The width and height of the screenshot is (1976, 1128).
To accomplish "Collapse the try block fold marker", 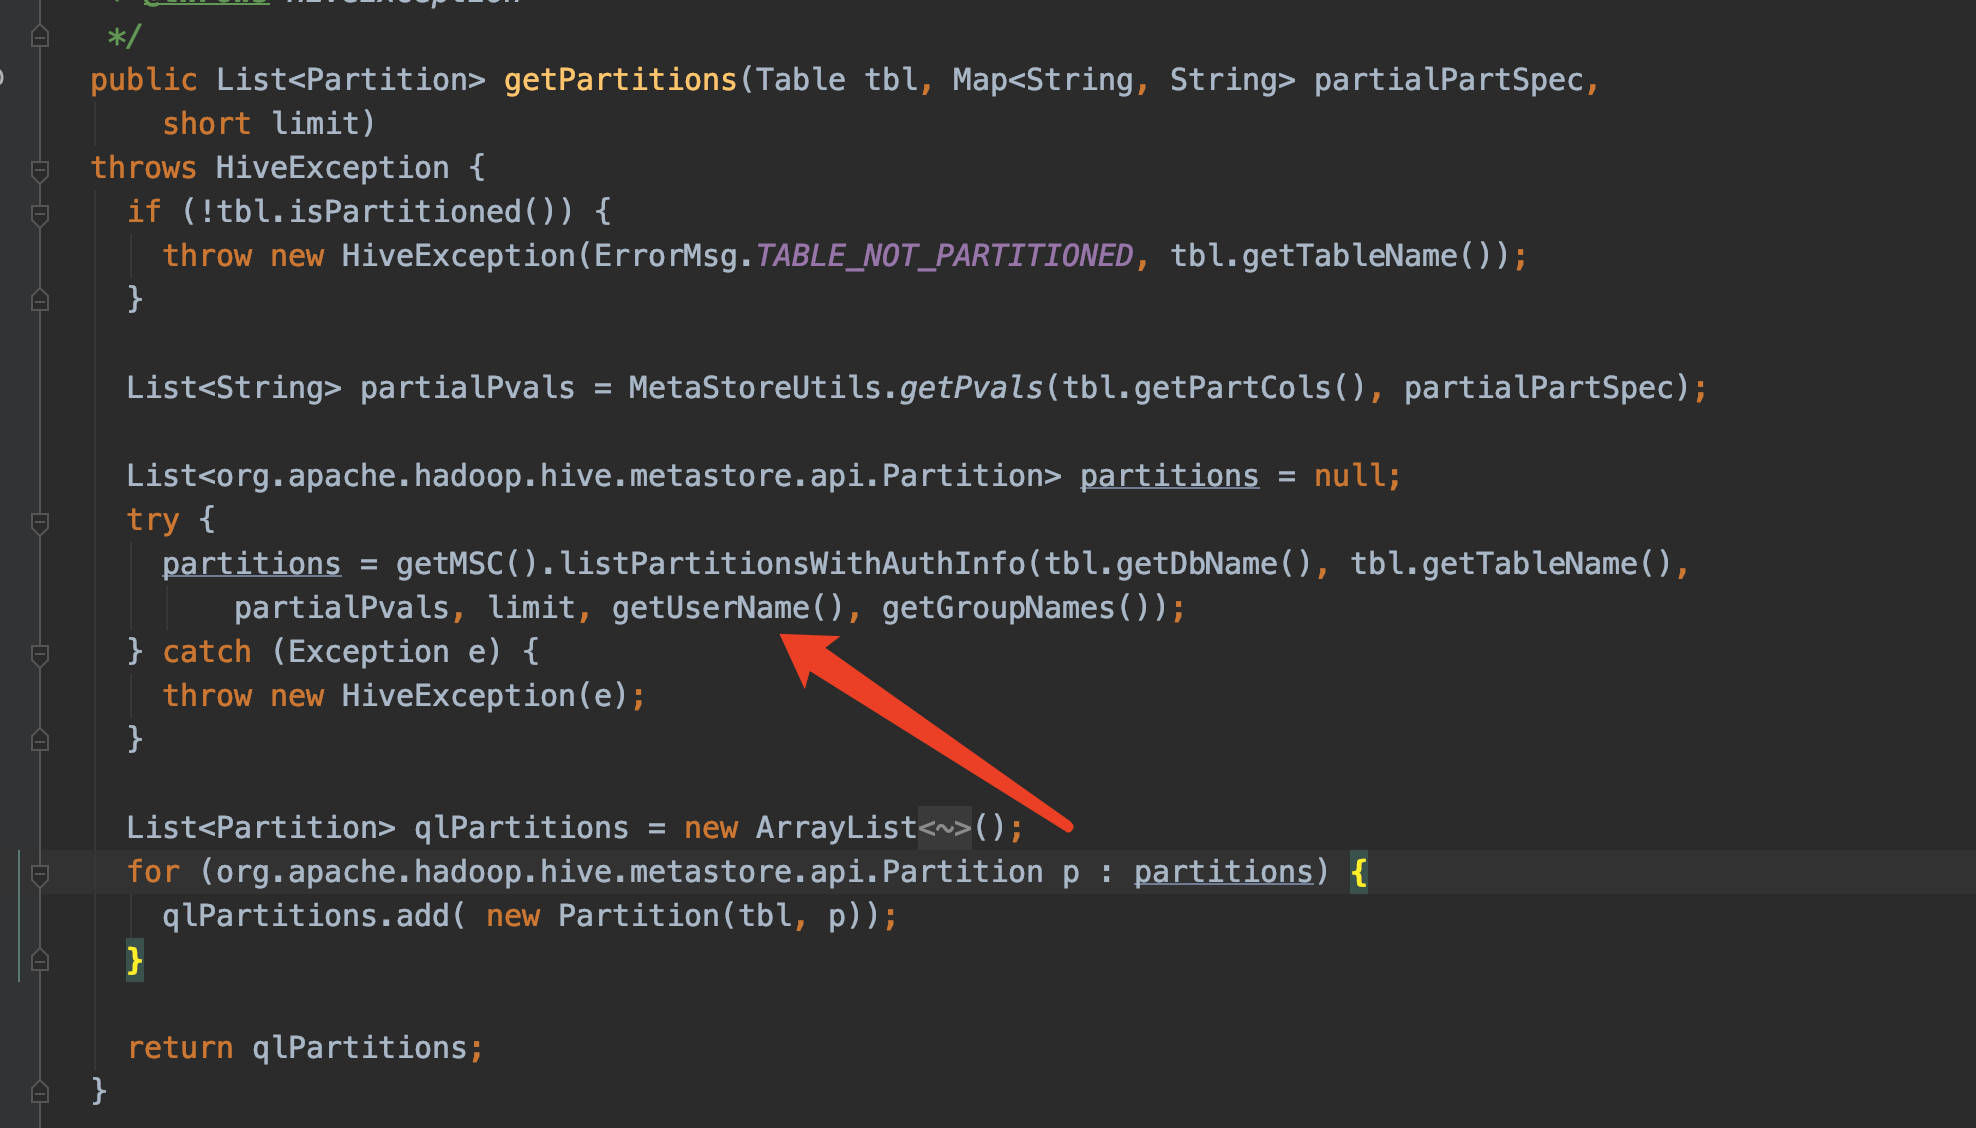I will (x=40, y=522).
